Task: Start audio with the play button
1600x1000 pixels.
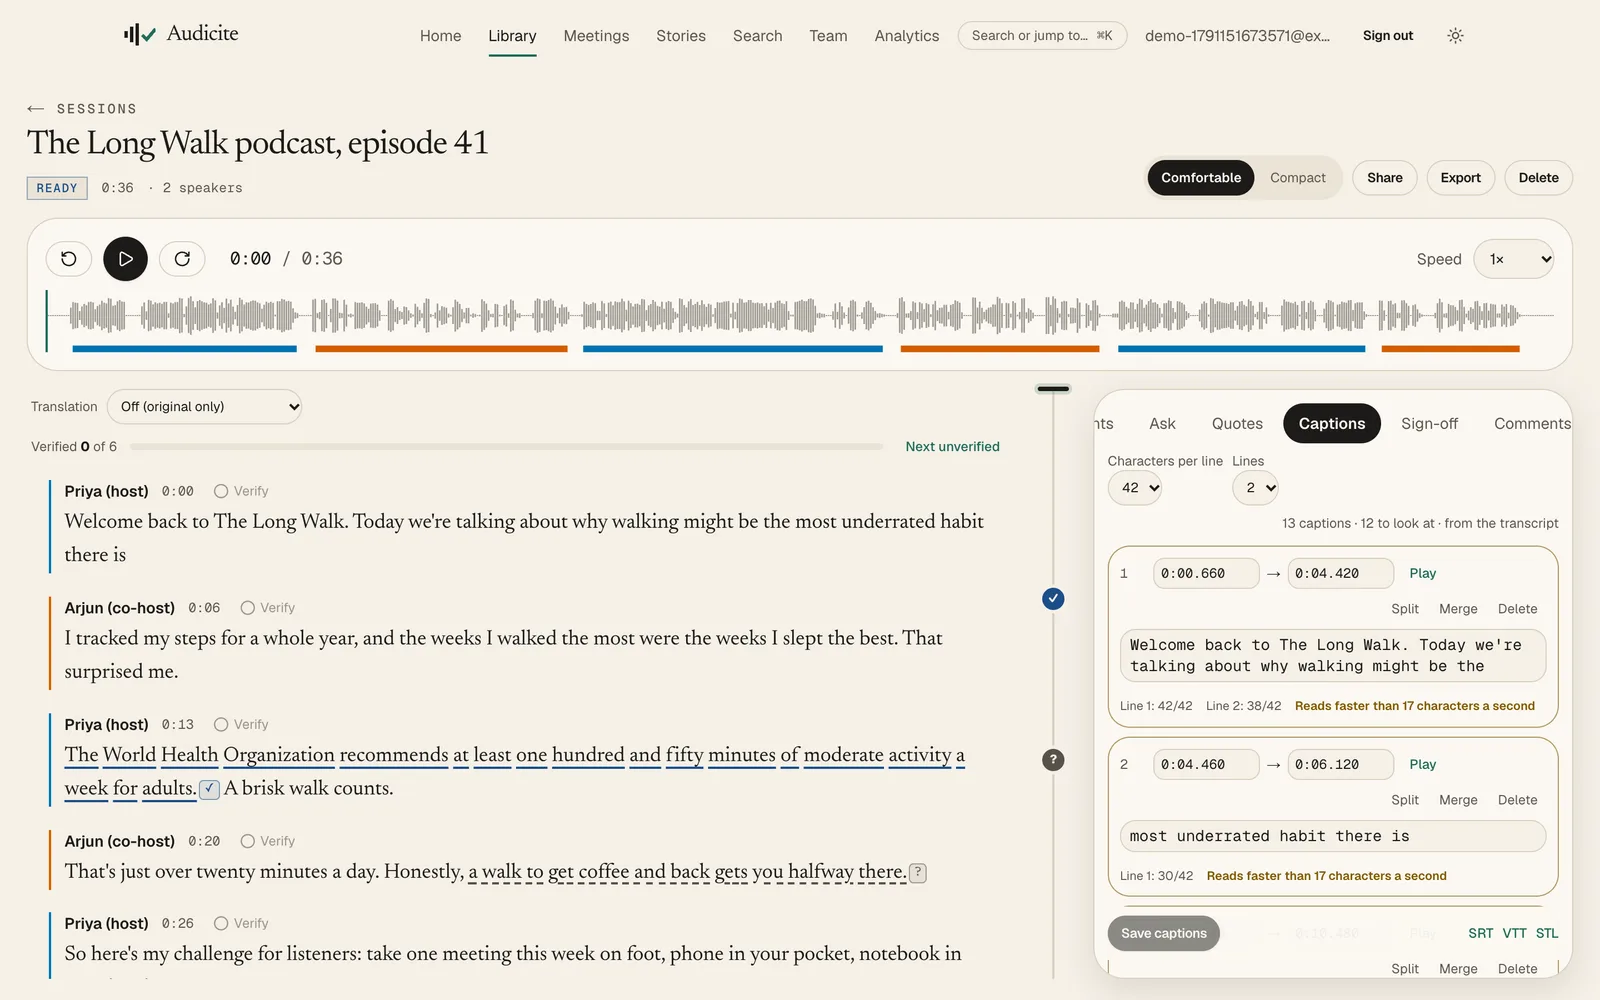Action: pyautogui.click(x=126, y=259)
